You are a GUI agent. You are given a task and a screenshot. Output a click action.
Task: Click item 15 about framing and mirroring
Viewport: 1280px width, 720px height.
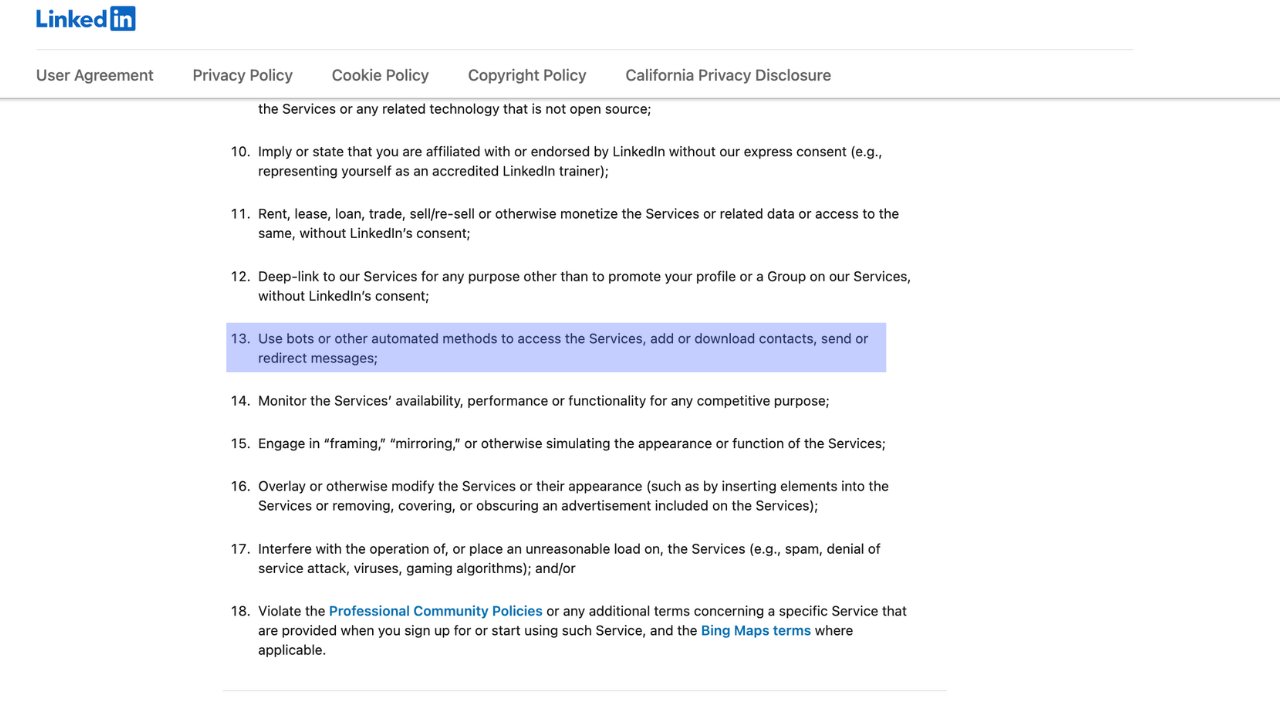571,443
